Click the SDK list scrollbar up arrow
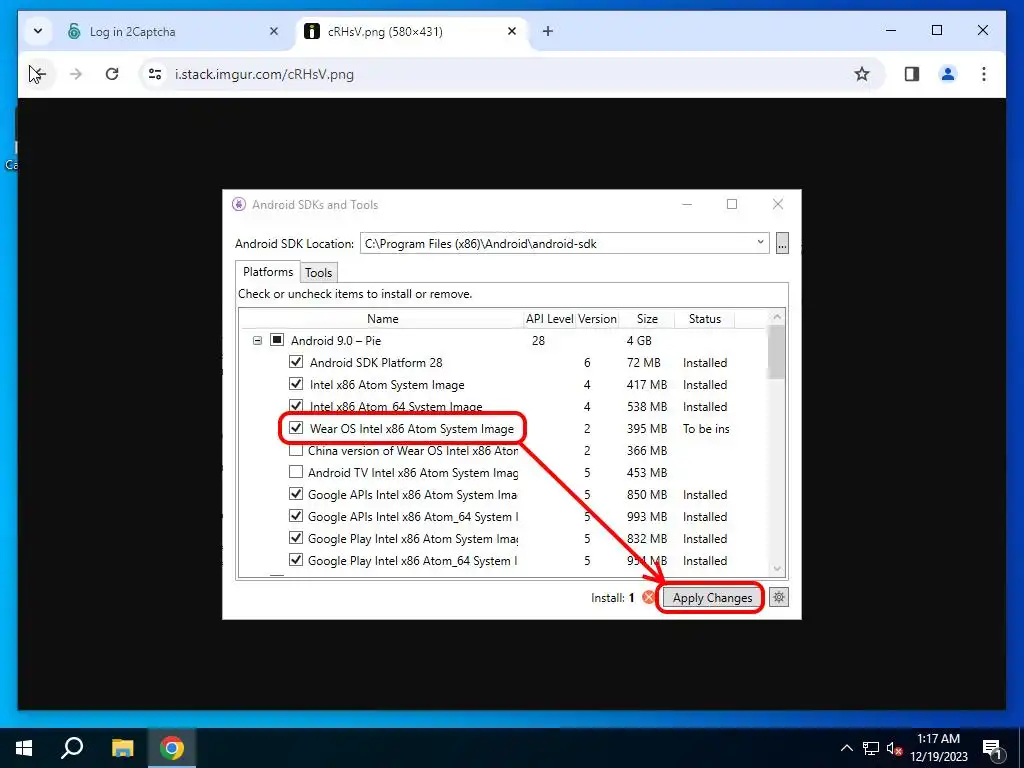 776,317
